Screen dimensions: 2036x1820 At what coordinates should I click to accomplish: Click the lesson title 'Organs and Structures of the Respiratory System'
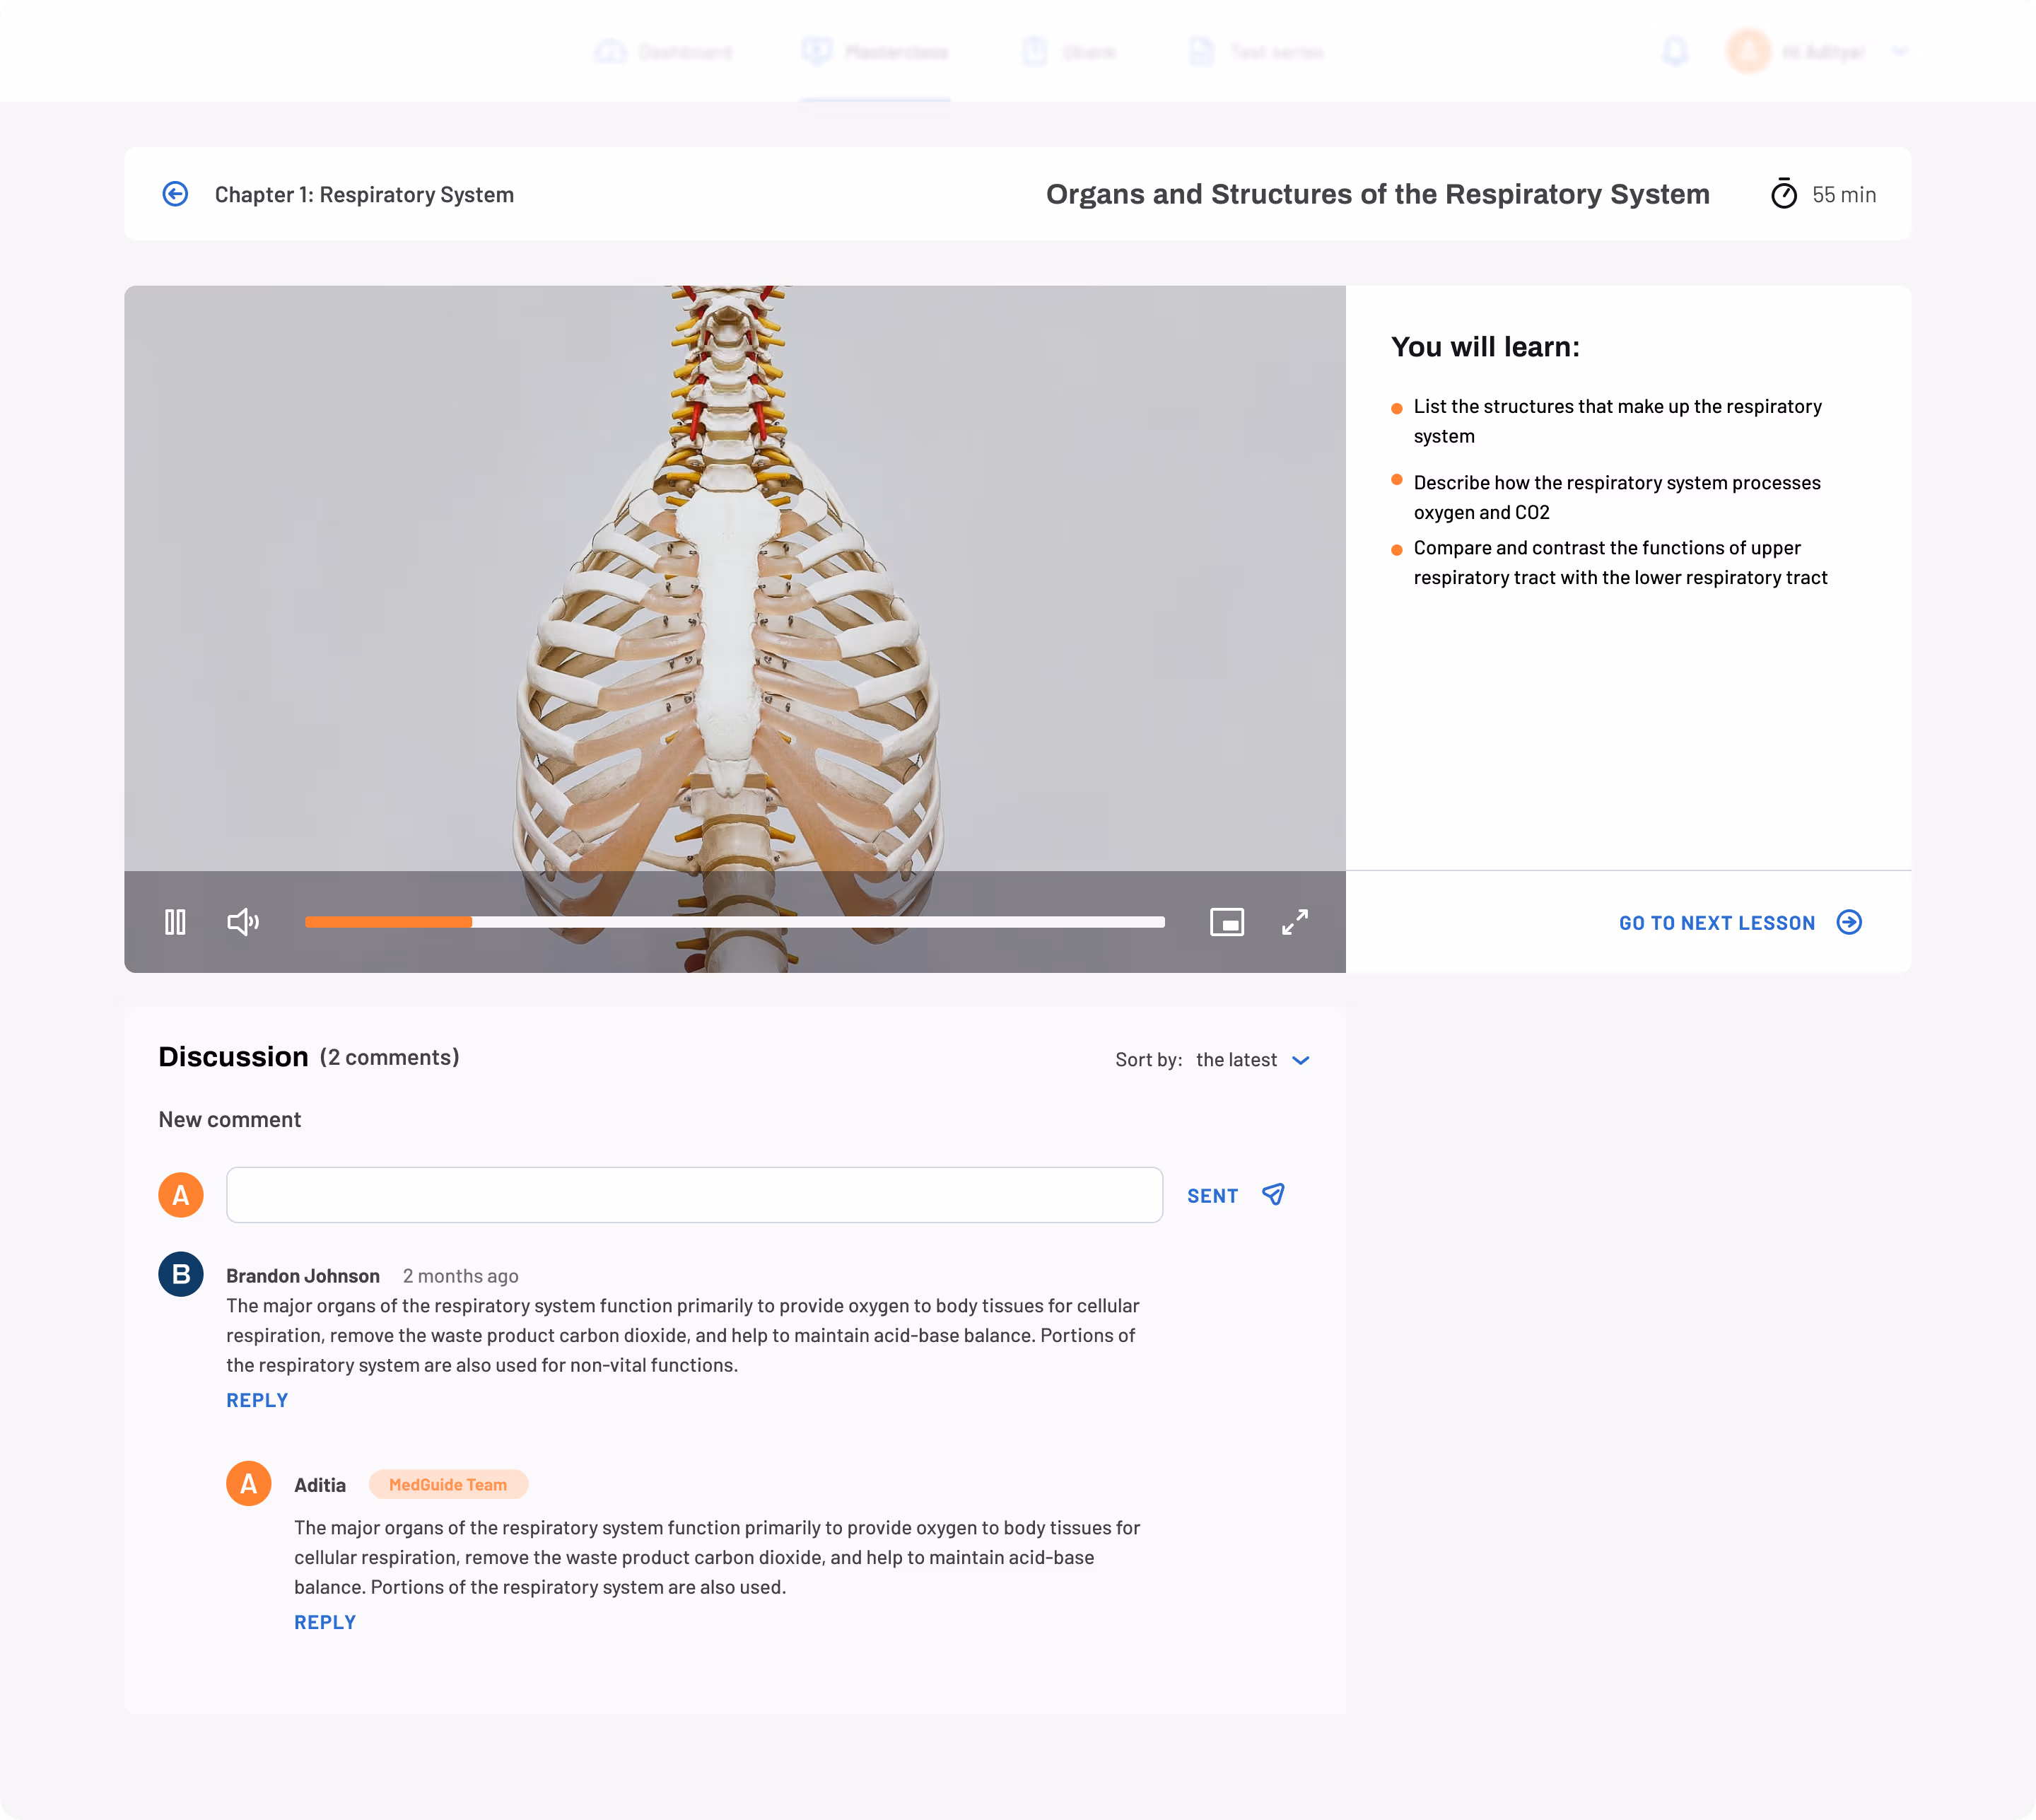click(x=1378, y=194)
